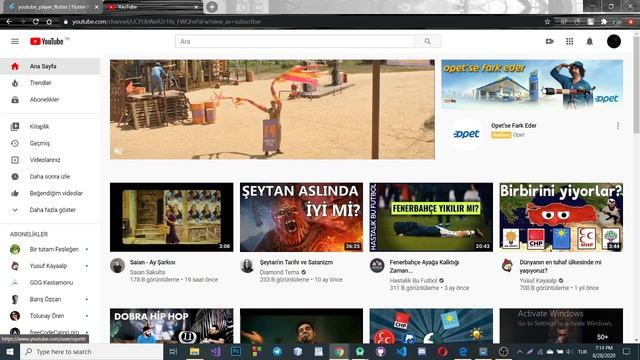Screen dimensions: 640x360
Task: Open Bir tutam Fesleğen subscription
Action: pos(50,249)
